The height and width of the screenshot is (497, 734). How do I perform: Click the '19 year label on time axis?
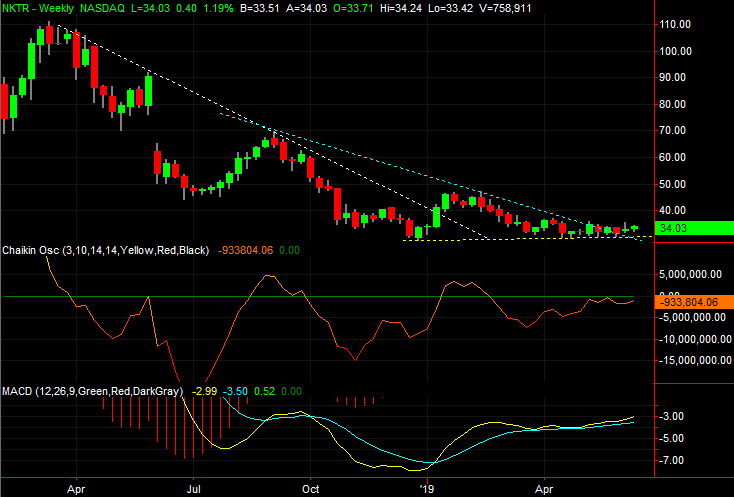coord(426,490)
